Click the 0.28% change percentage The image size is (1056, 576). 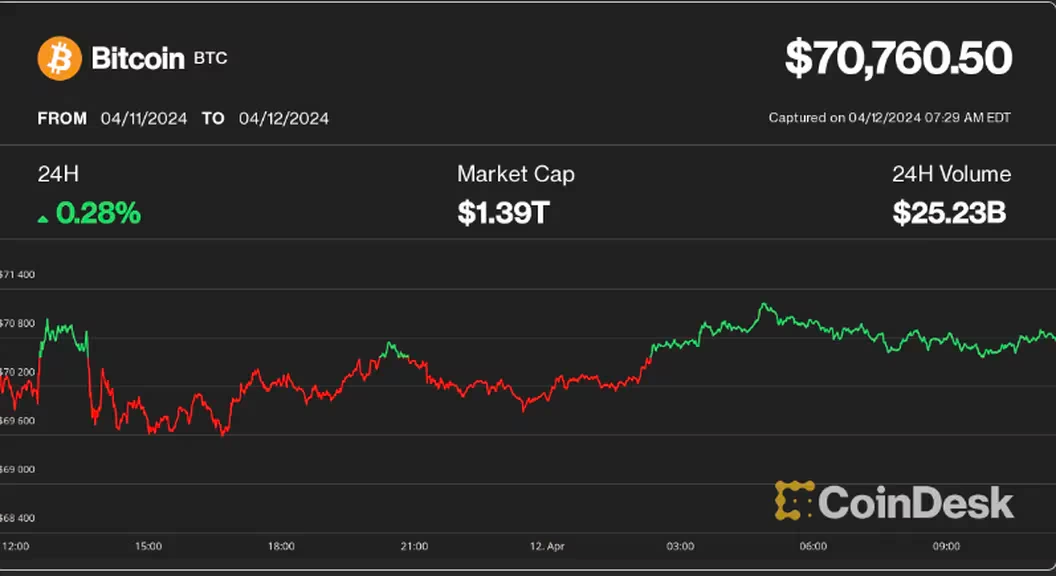[98, 213]
